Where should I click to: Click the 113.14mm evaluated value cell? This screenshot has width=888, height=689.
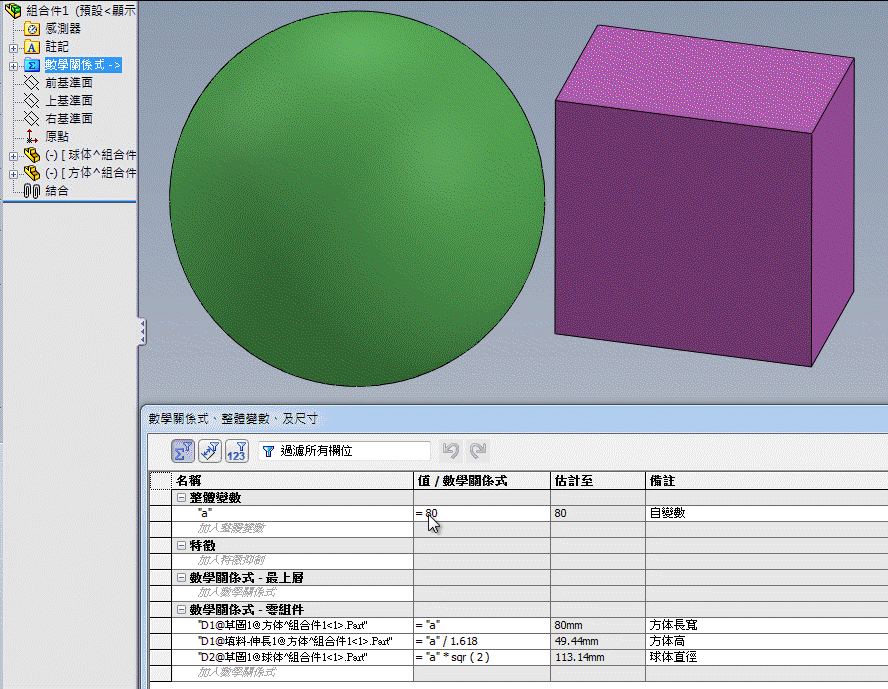tap(598, 657)
